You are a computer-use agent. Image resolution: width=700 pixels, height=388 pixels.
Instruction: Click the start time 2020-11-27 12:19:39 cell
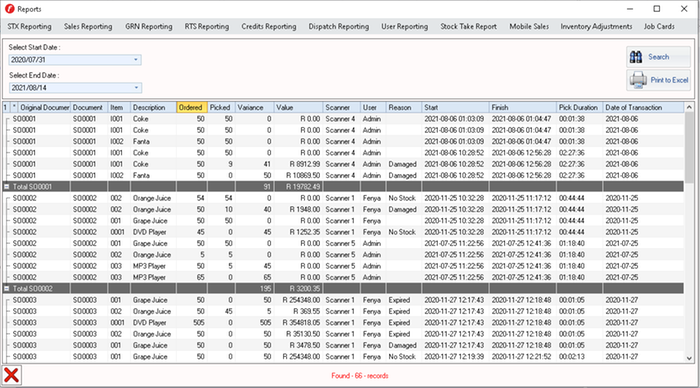[455, 356]
